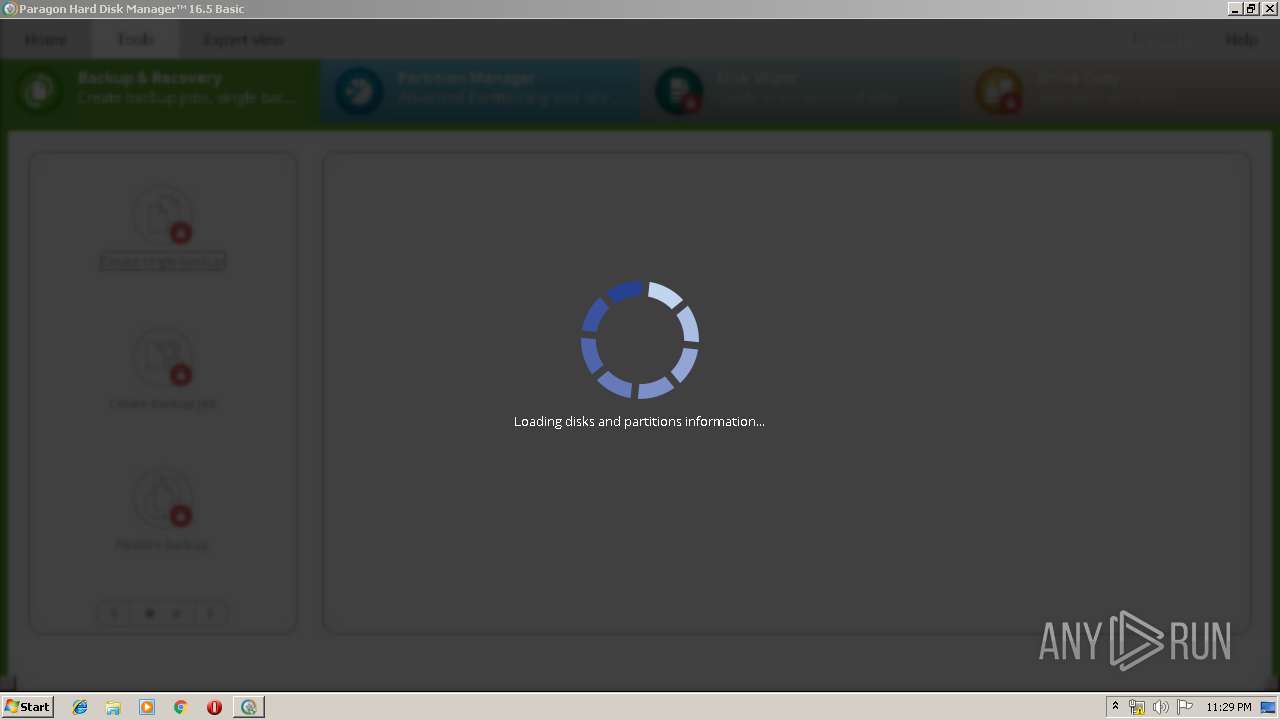
Task: Click the Show desktop button
Action: (1269, 707)
